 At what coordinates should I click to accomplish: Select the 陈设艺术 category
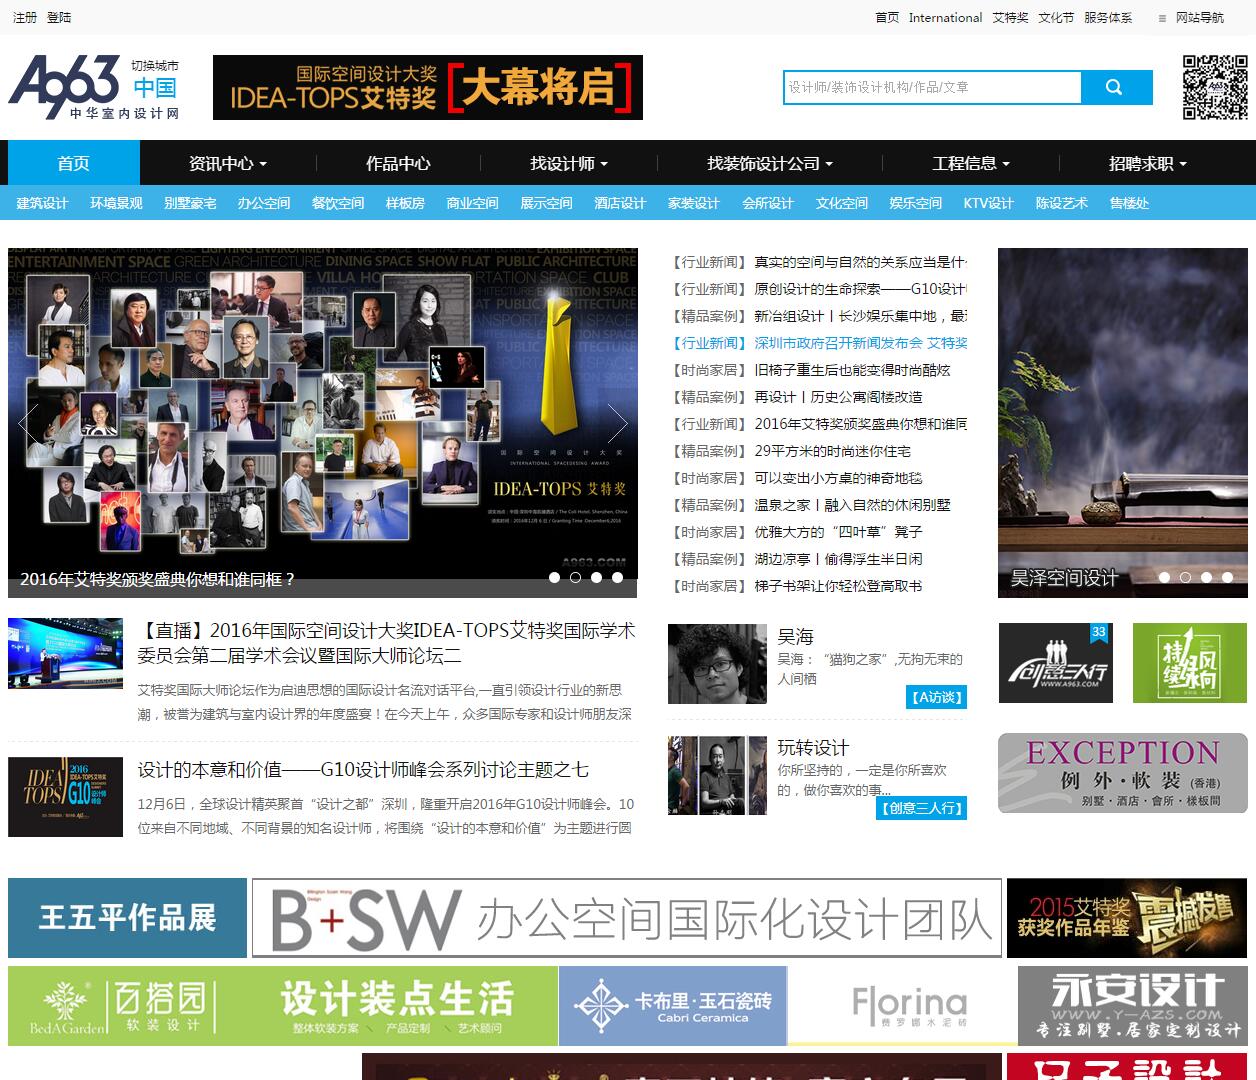coord(1061,203)
